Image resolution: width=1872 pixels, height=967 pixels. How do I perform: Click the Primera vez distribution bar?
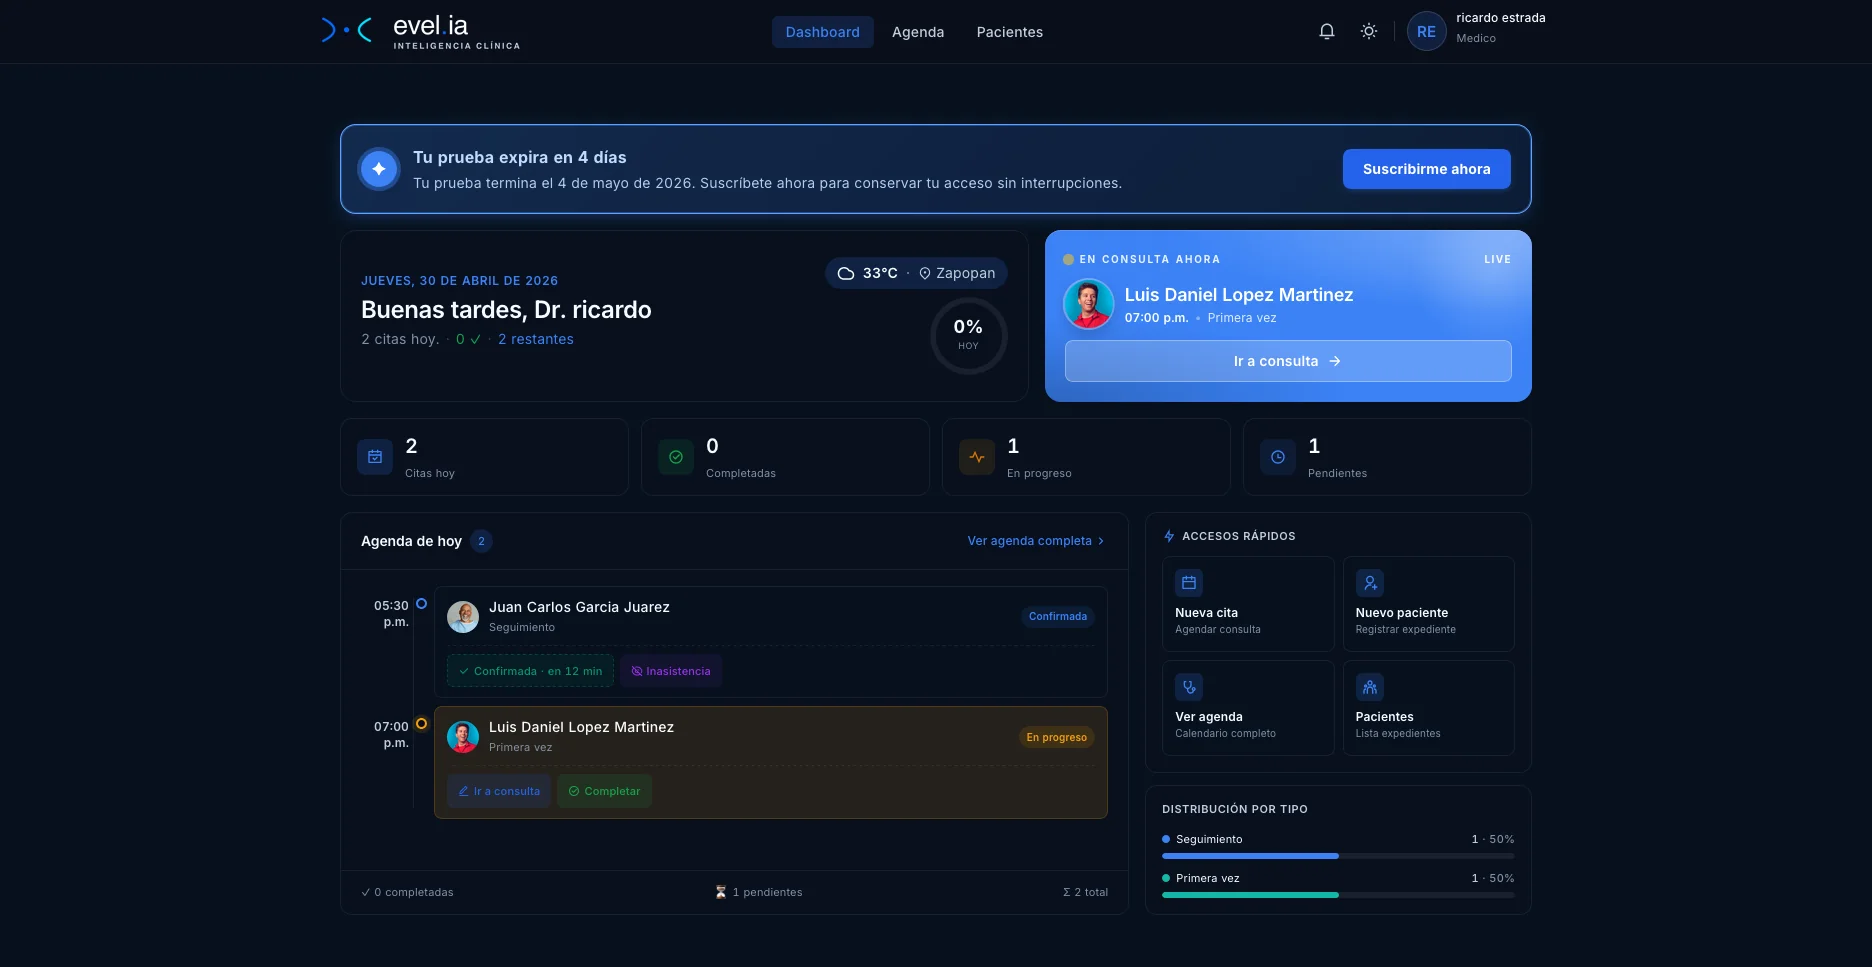tap(1338, 895)
